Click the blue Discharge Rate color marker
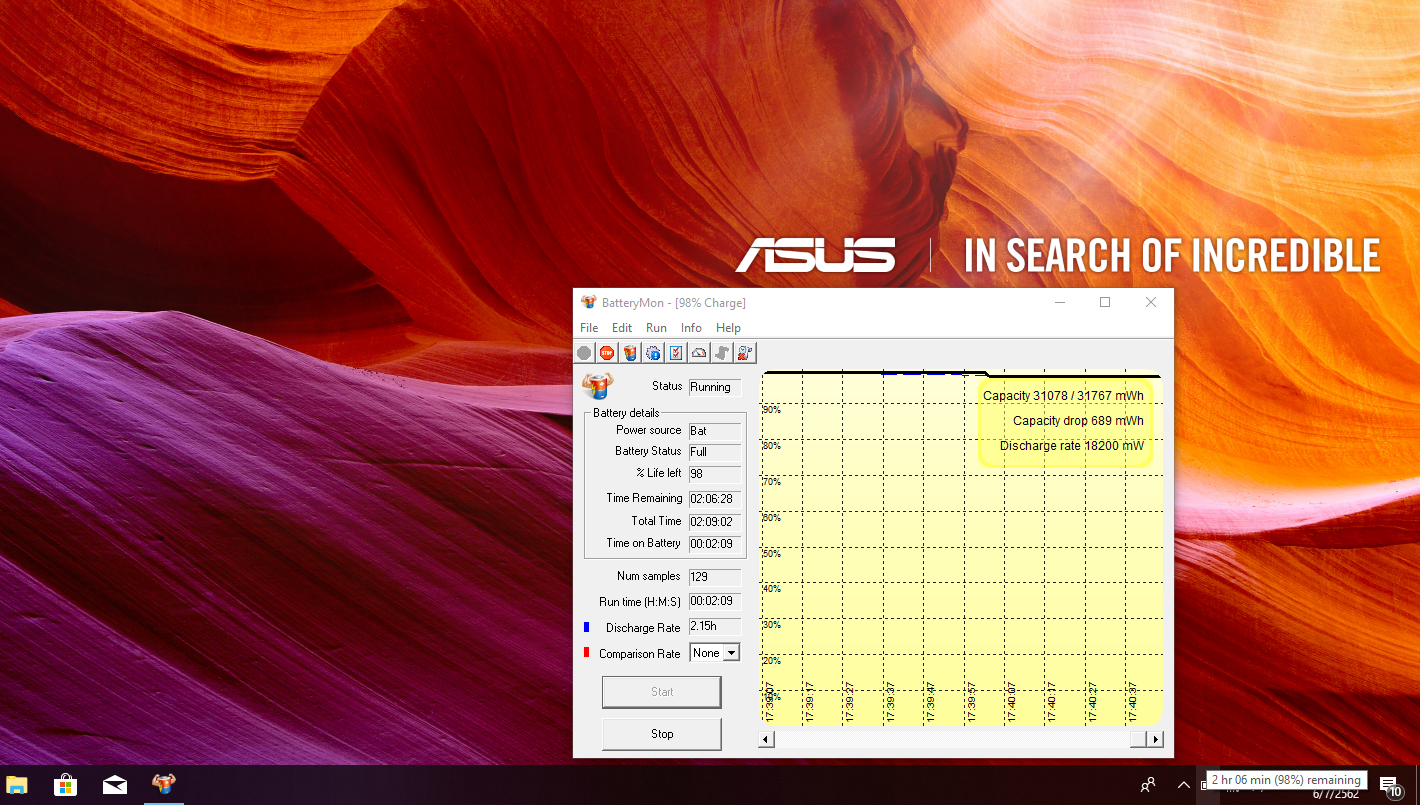 tap(586, 627)
